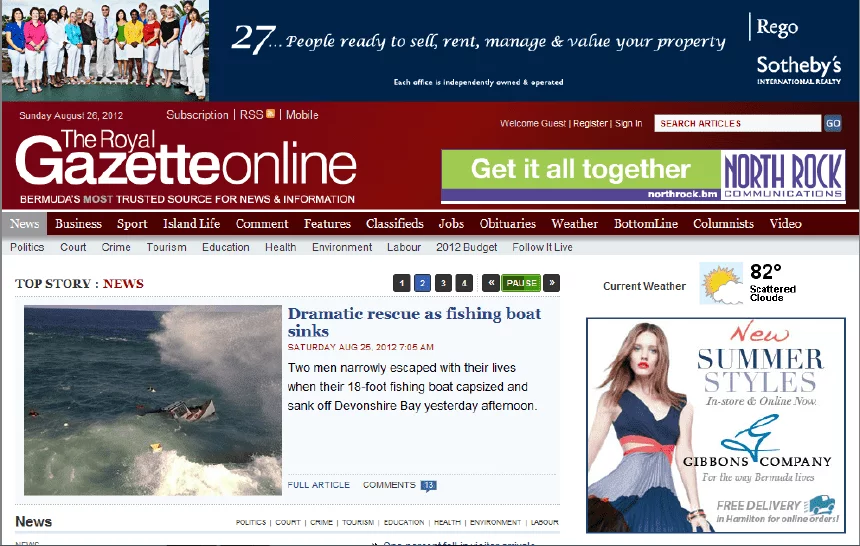This screenshot has width=860, height=546.
Task: Click the Search Articles text field
Action: point(737,123)
